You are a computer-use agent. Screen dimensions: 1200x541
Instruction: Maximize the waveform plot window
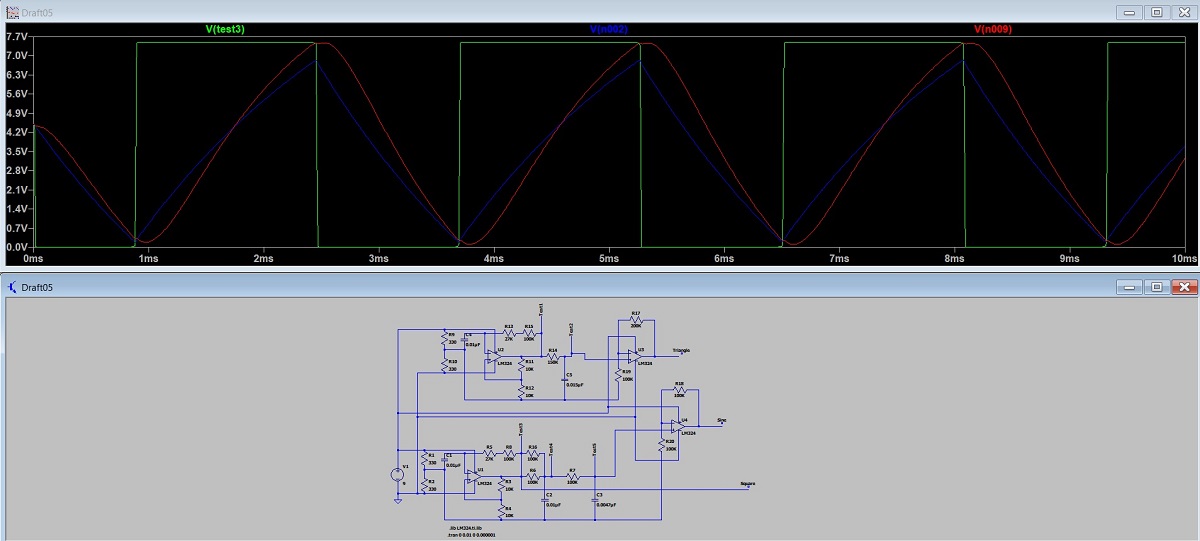(x=1156, y=12)
